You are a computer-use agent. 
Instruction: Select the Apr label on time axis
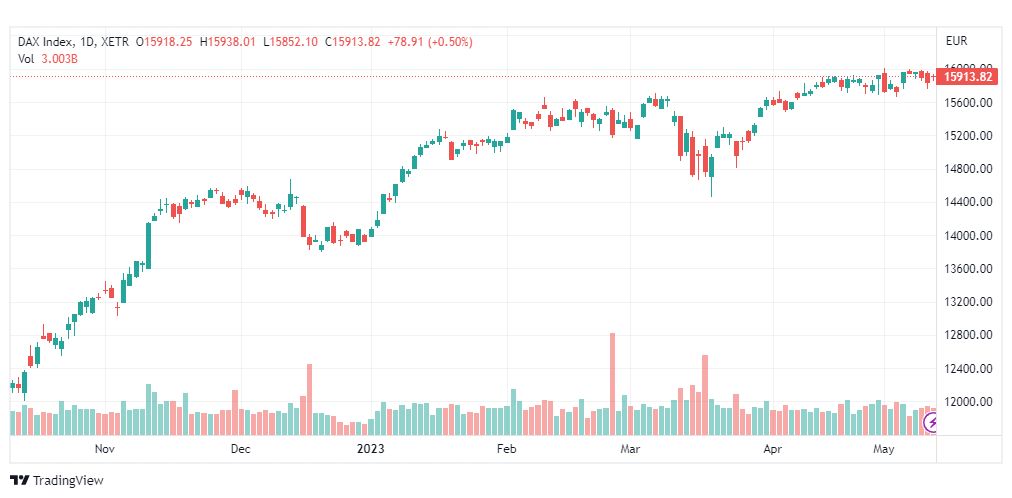pos(771,450)
